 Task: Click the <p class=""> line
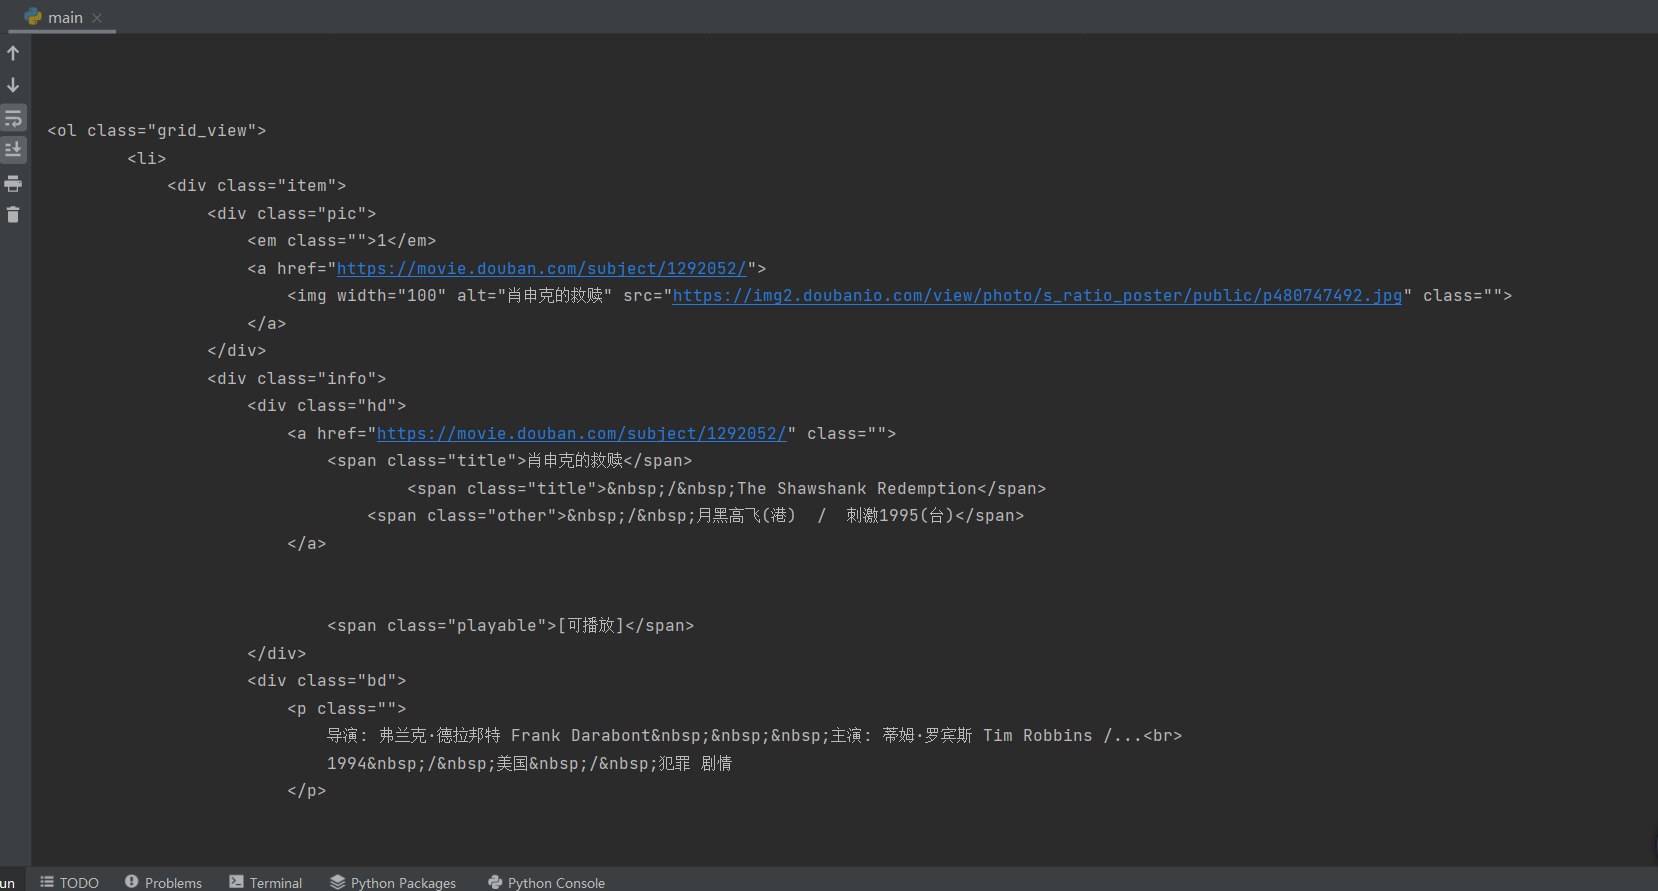(347, 708)
